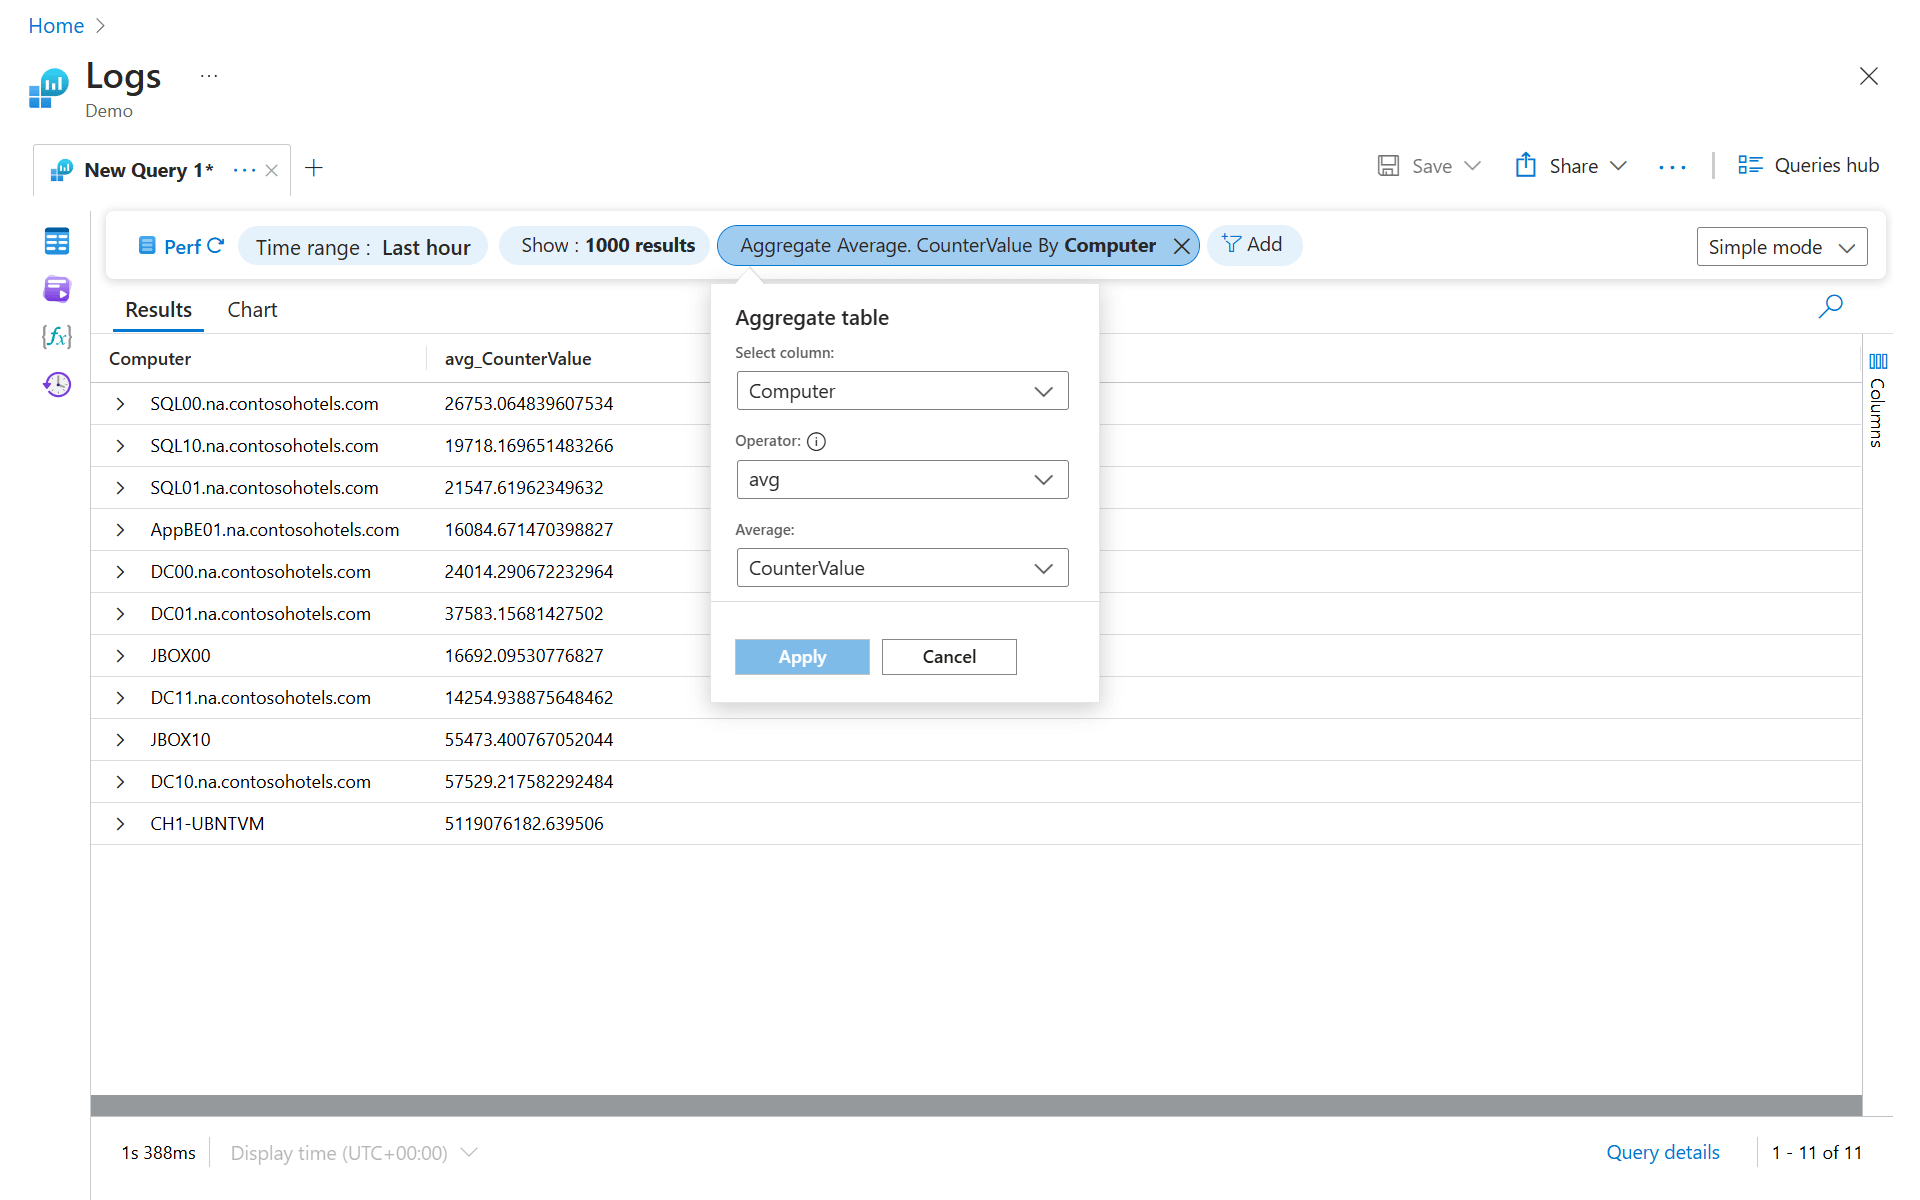Select the Results tab

(158, 310)
